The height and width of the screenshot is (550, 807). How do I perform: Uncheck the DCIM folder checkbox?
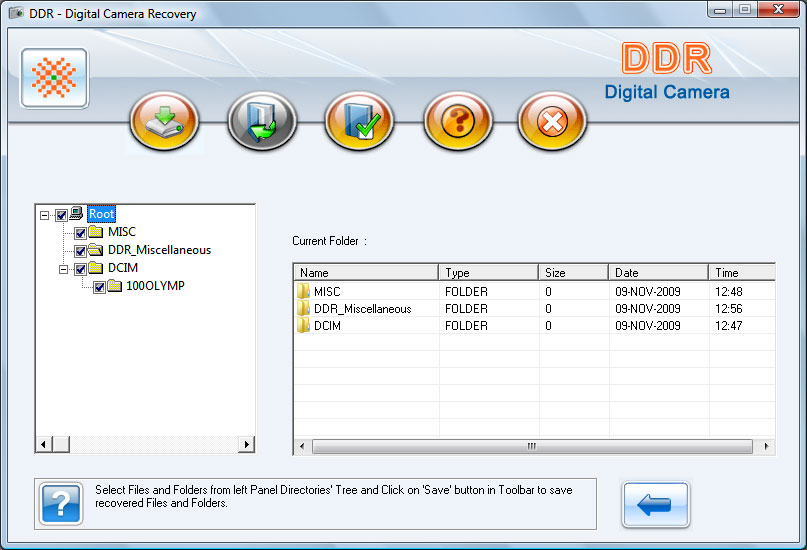(80, 269)
